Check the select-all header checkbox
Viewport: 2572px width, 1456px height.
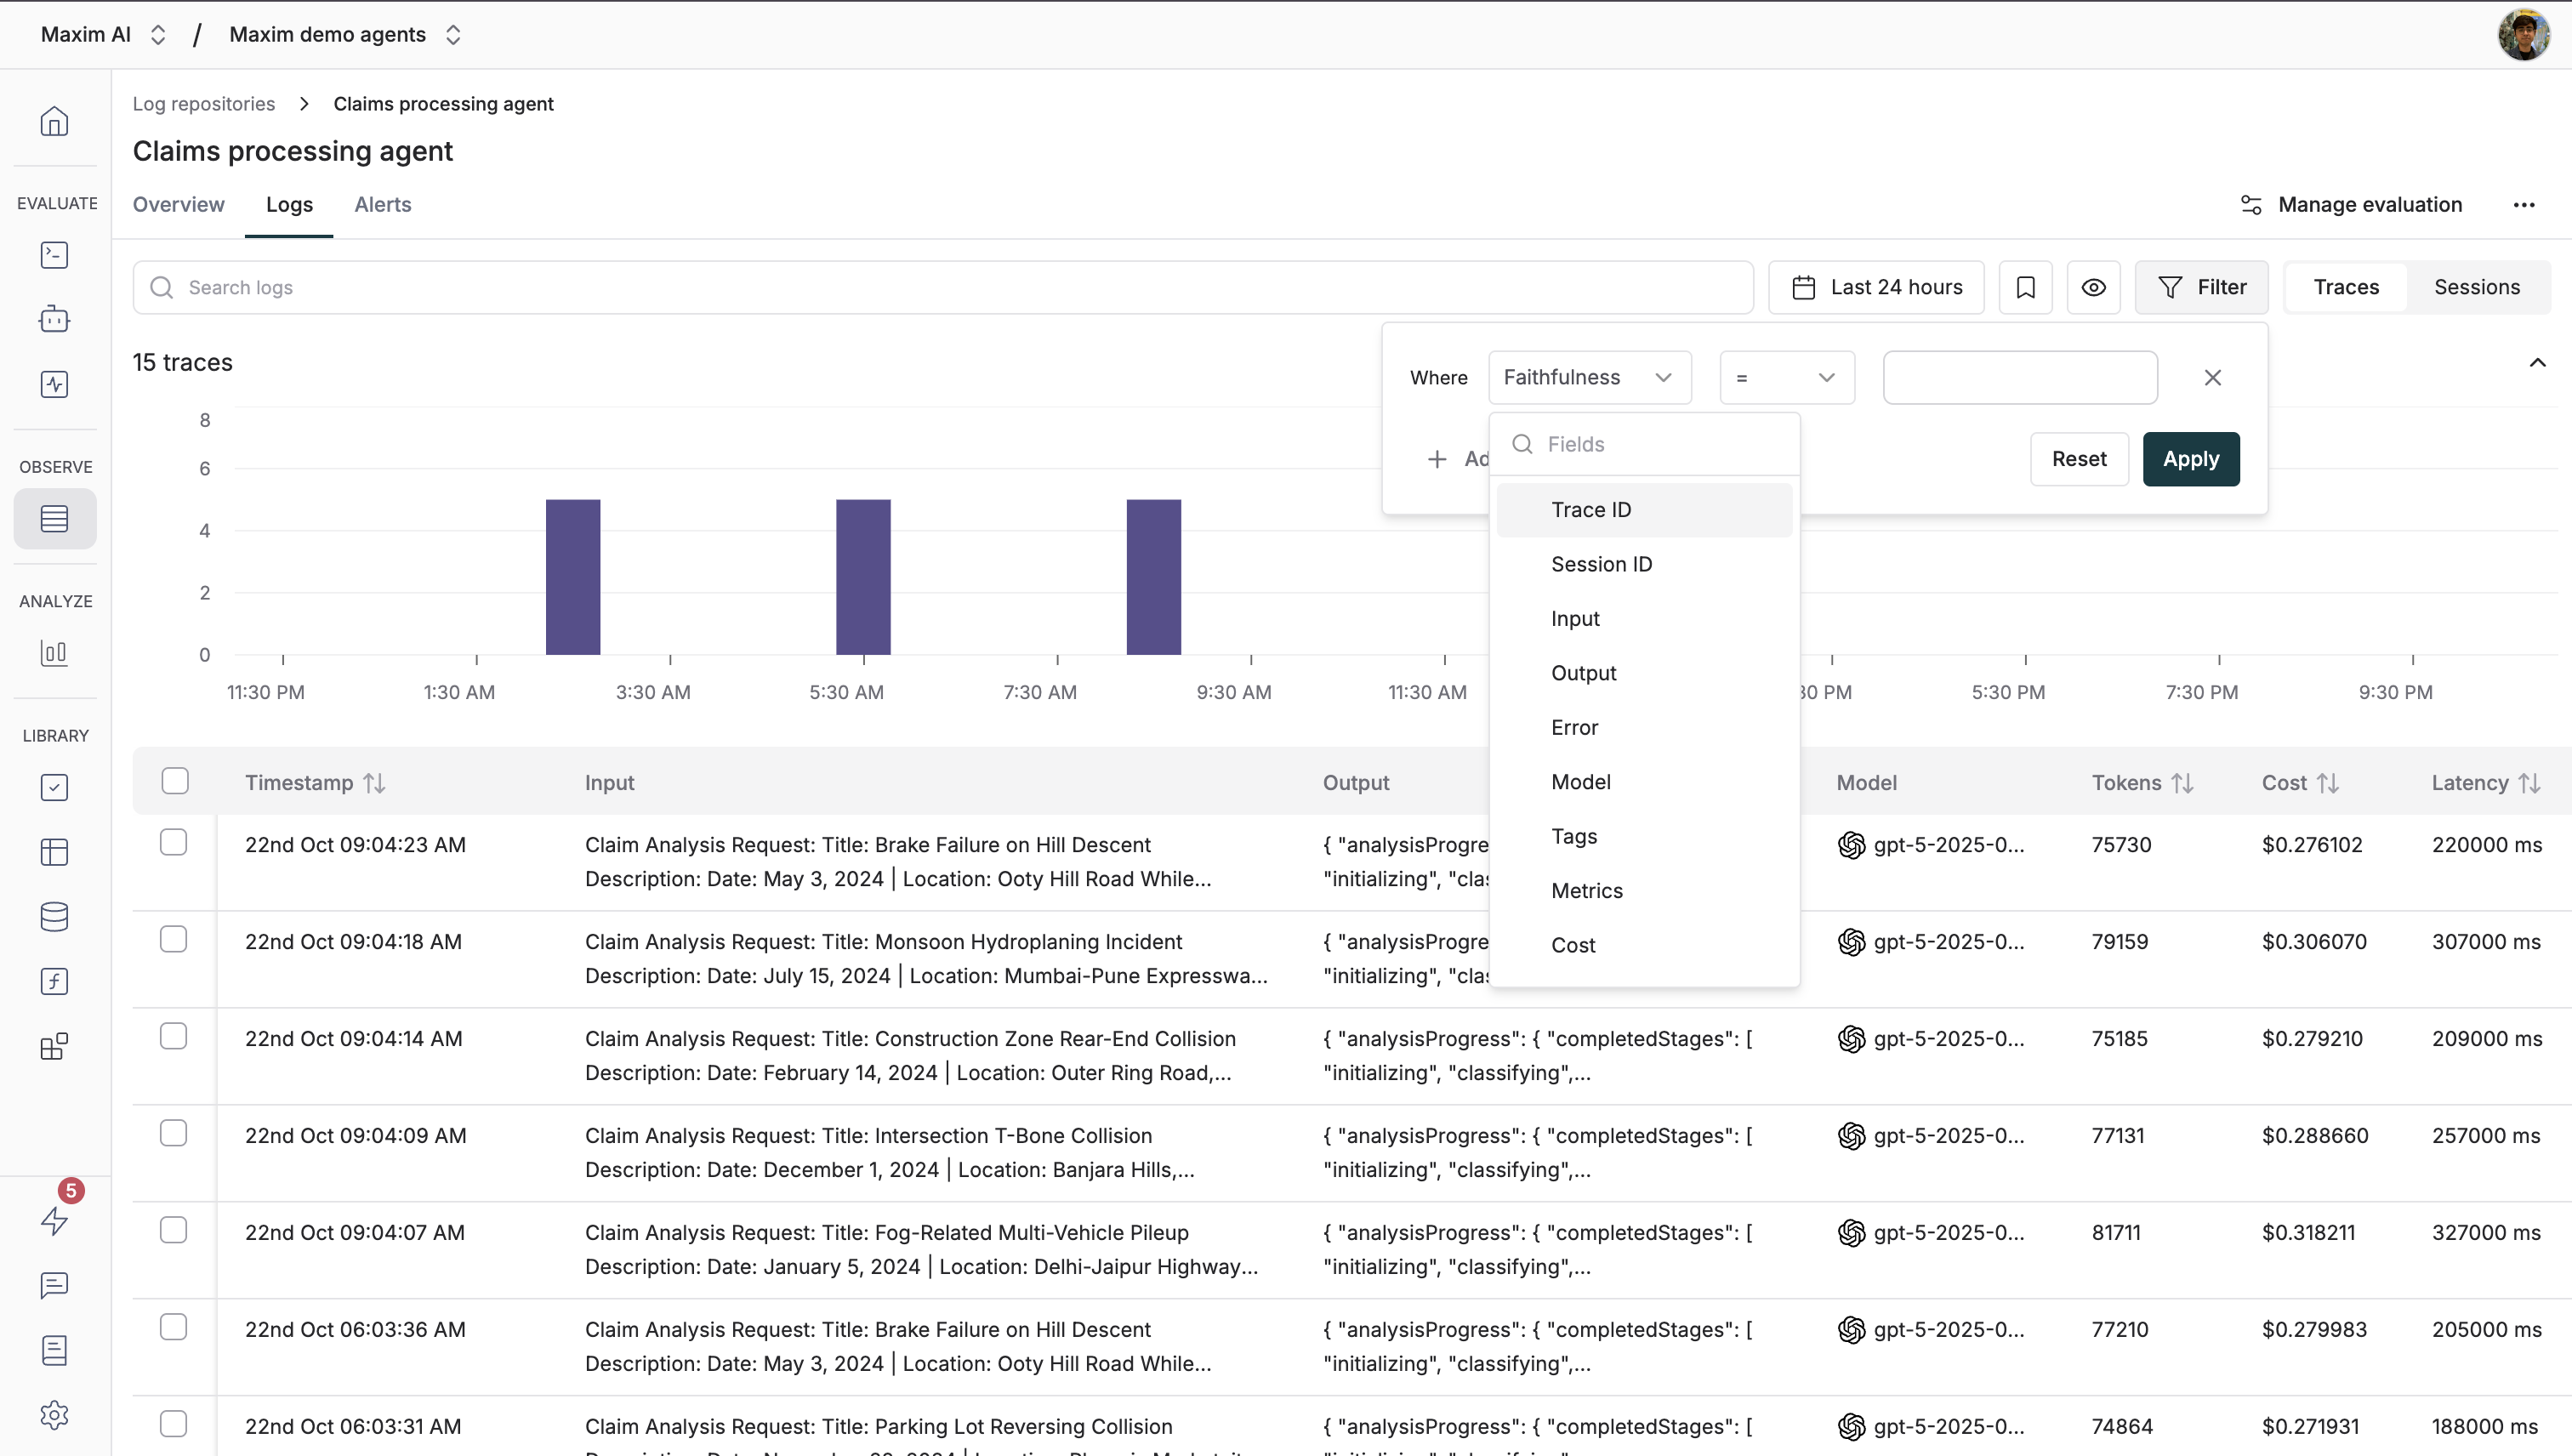pyautogui.click(x=175, y=781)
